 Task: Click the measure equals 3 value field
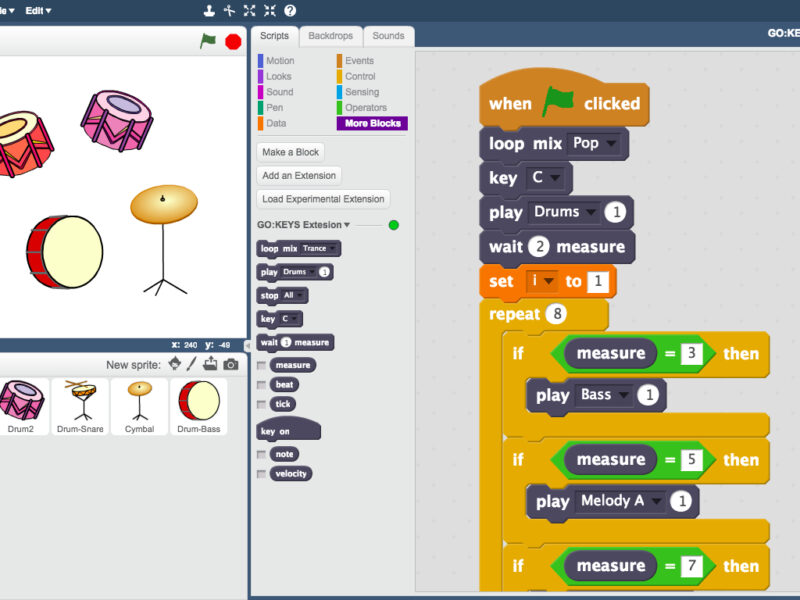691,353
